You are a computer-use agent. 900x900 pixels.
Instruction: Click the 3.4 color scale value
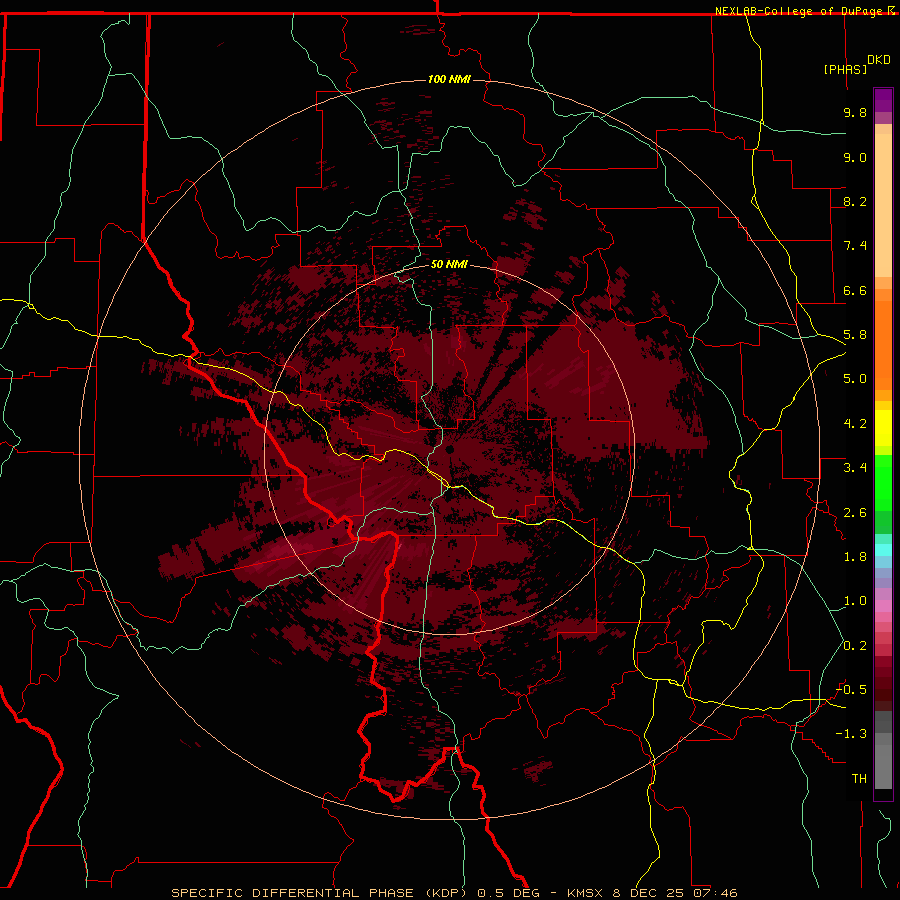coord(855,468)
